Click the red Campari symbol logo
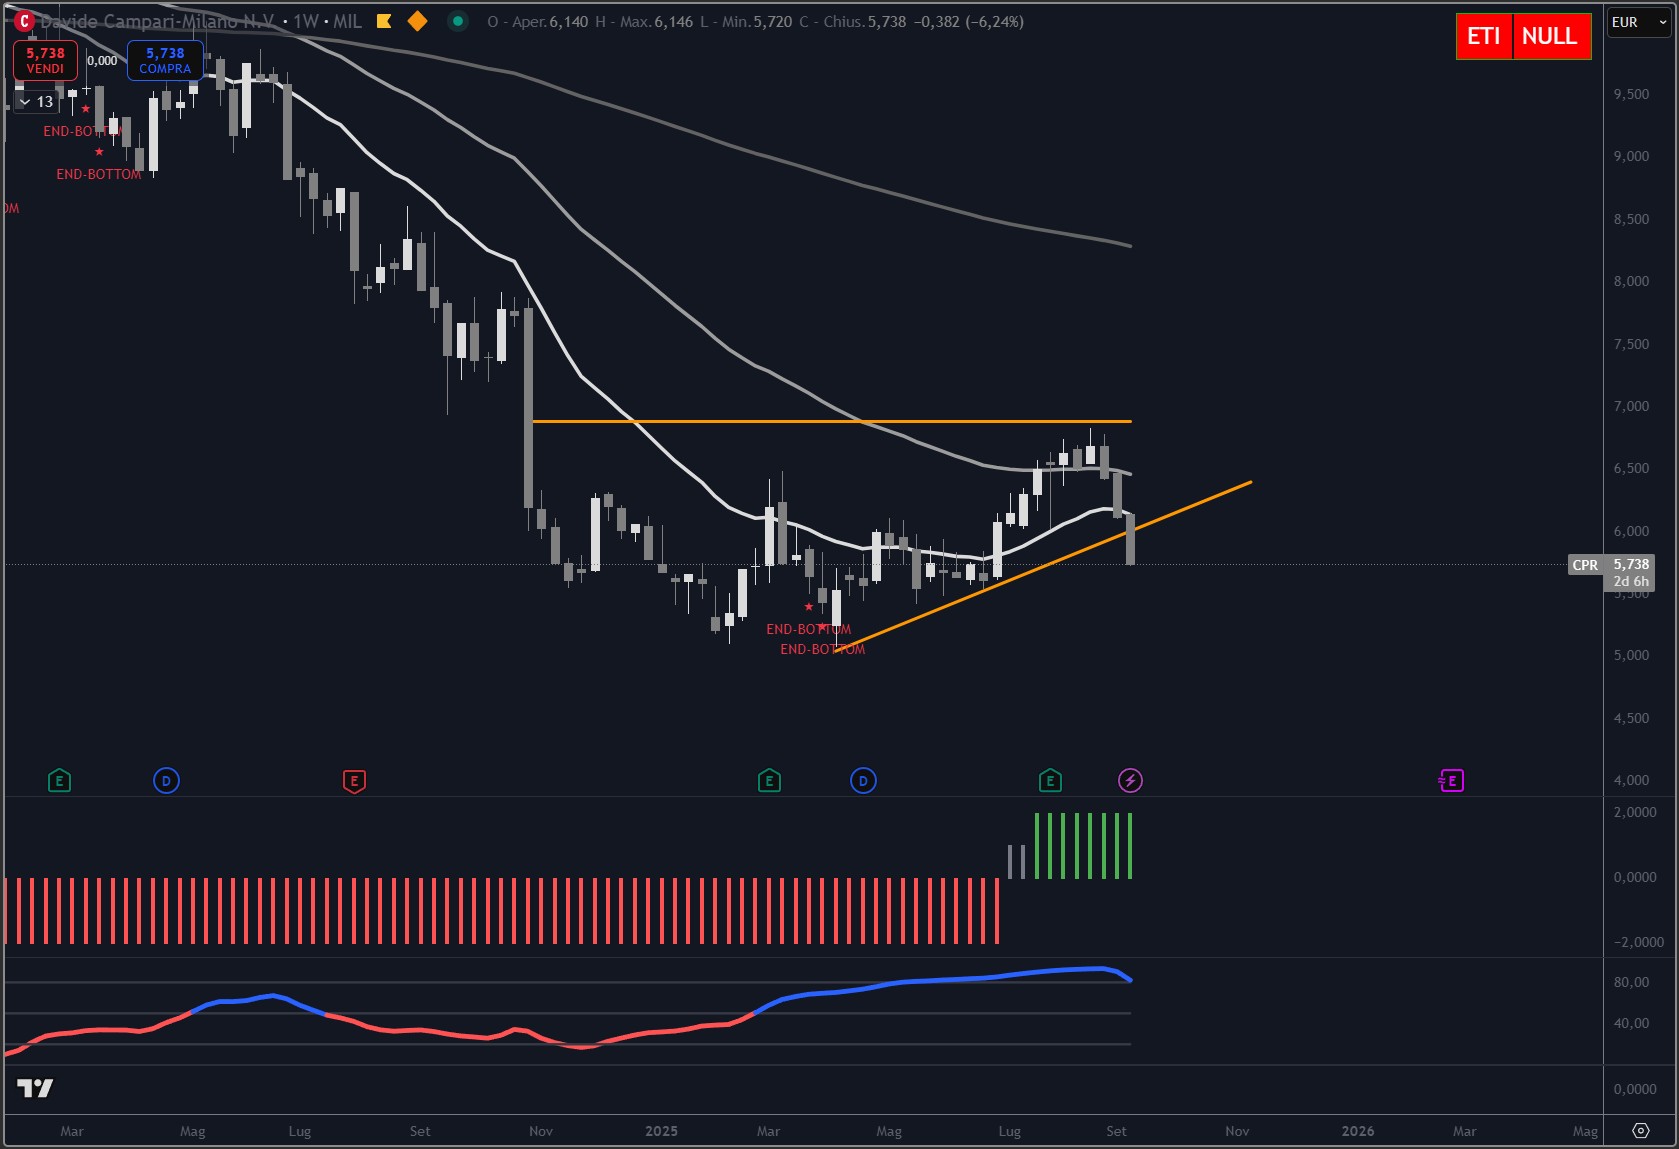This screenshot has width=1679, height=1149. click(24, 21)
